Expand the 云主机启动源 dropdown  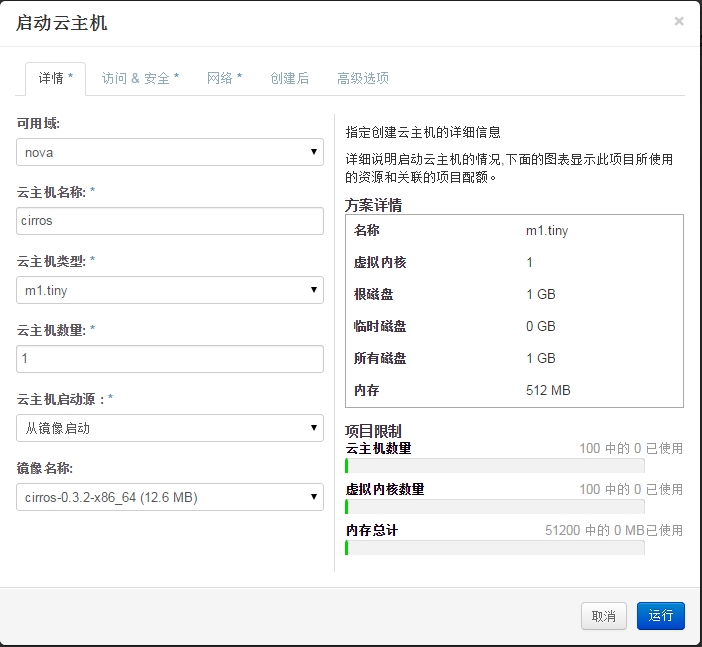170,428
